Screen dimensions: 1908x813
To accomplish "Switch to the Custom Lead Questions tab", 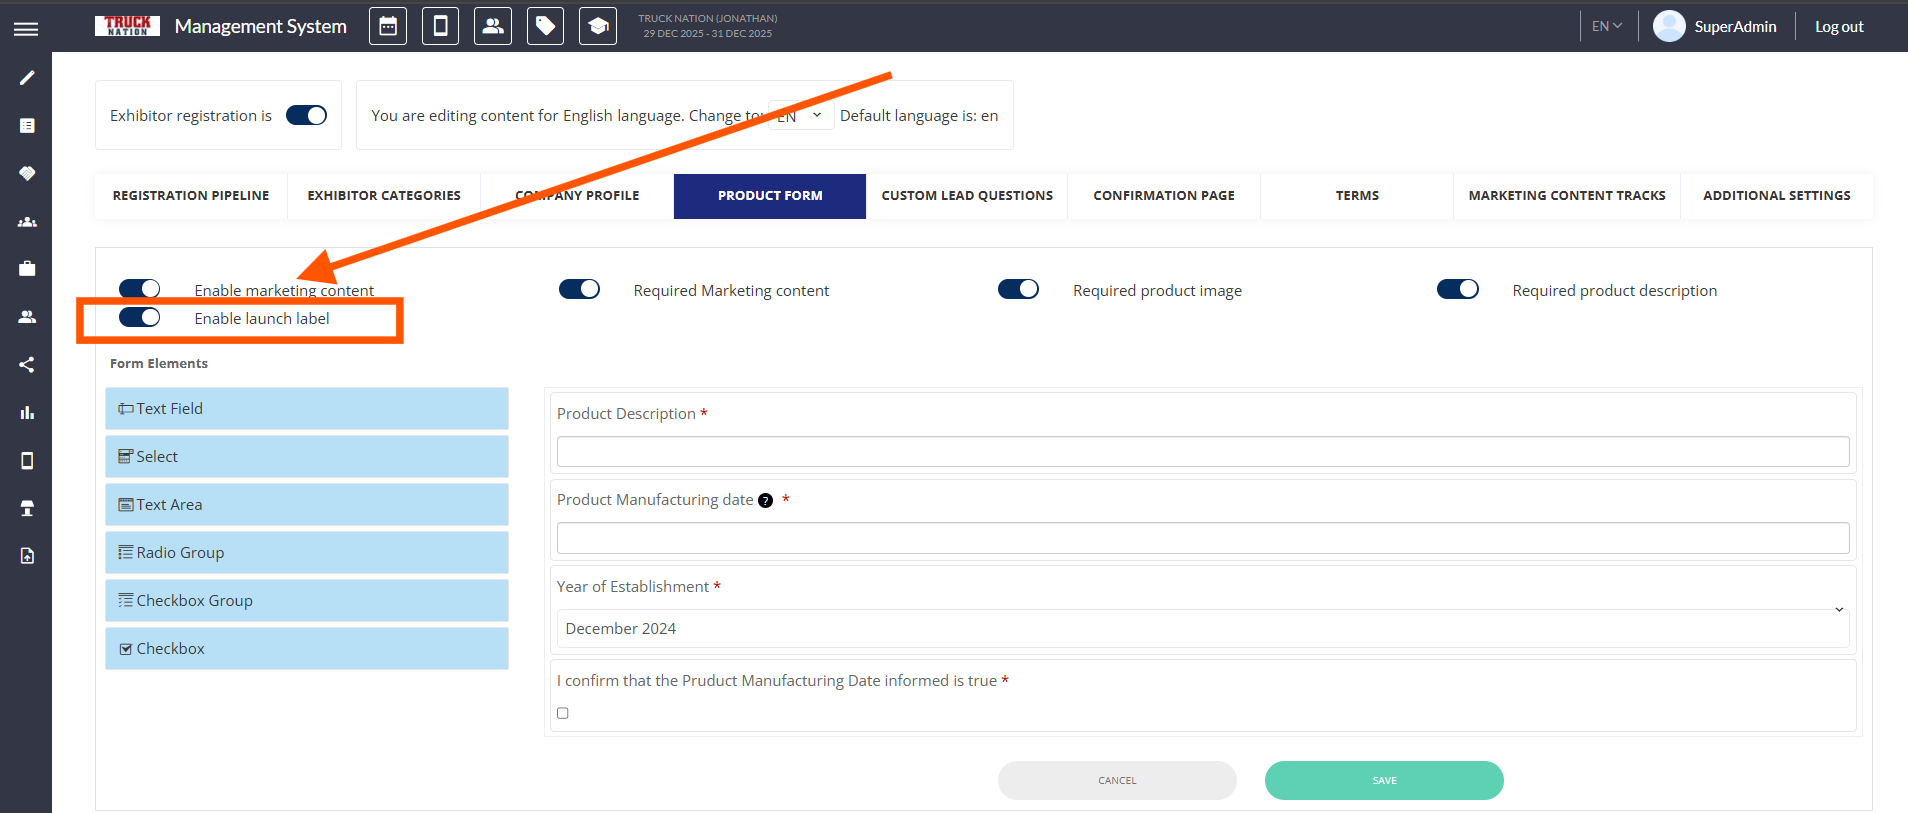I will [x=967, y=196].
